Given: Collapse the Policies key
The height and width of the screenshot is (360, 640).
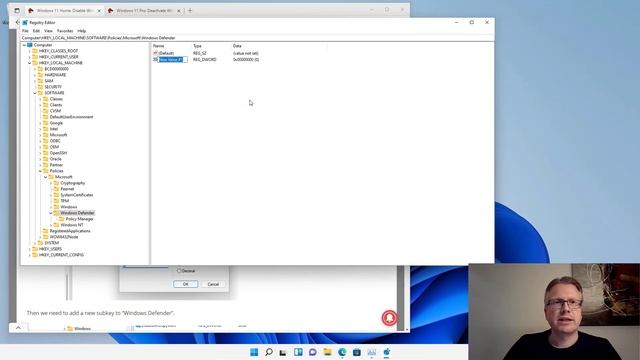Looking at the screenshot, I should point(40,171).
